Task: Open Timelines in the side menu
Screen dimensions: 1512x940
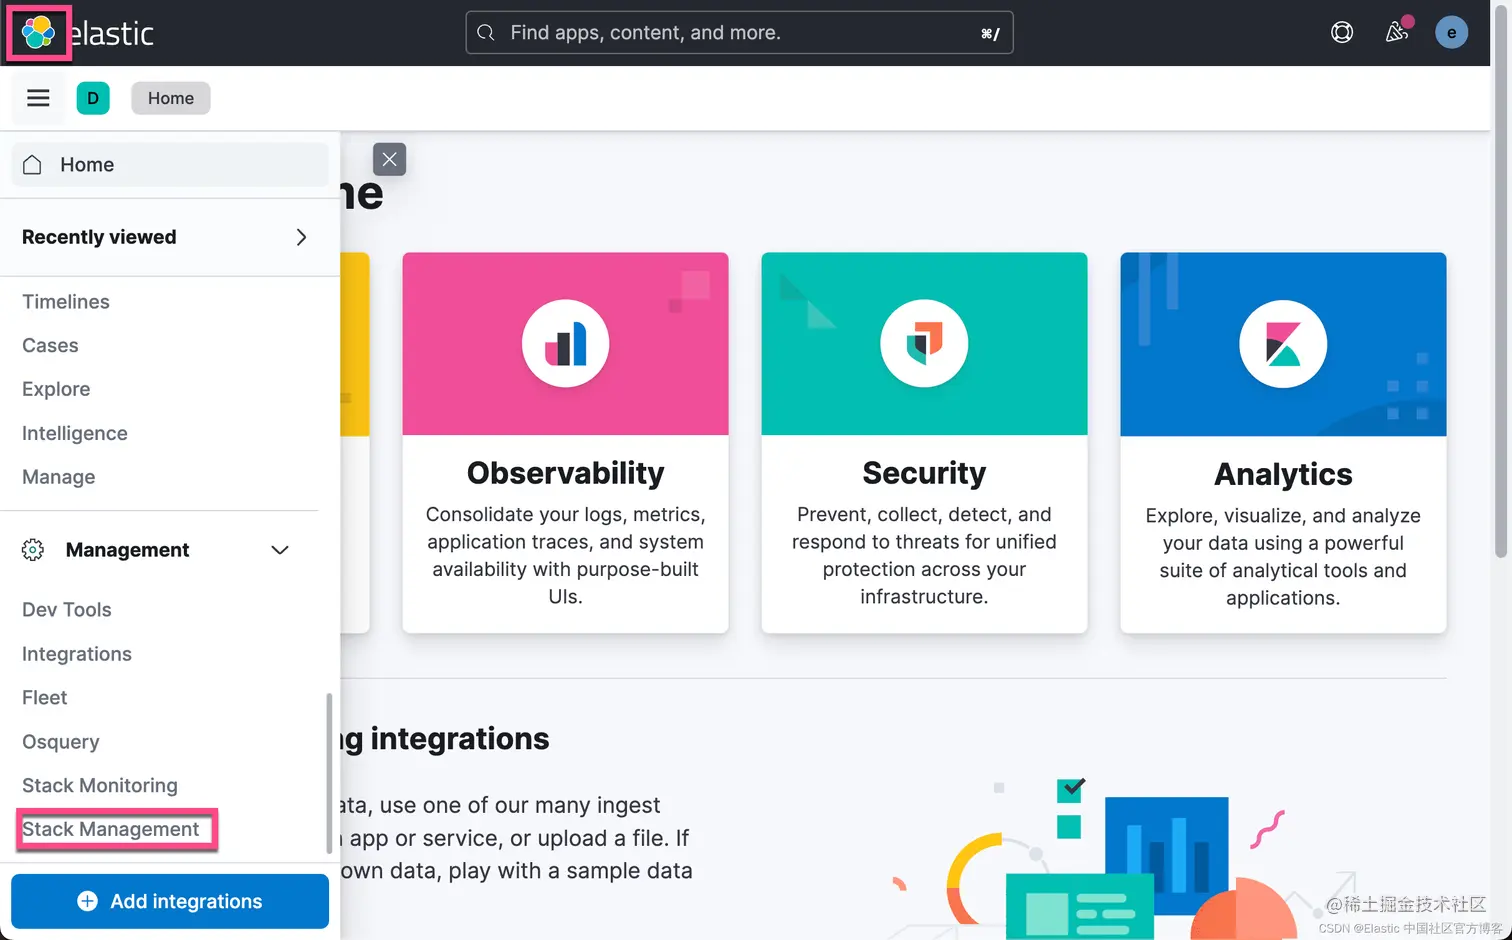Action: [66, 302]
